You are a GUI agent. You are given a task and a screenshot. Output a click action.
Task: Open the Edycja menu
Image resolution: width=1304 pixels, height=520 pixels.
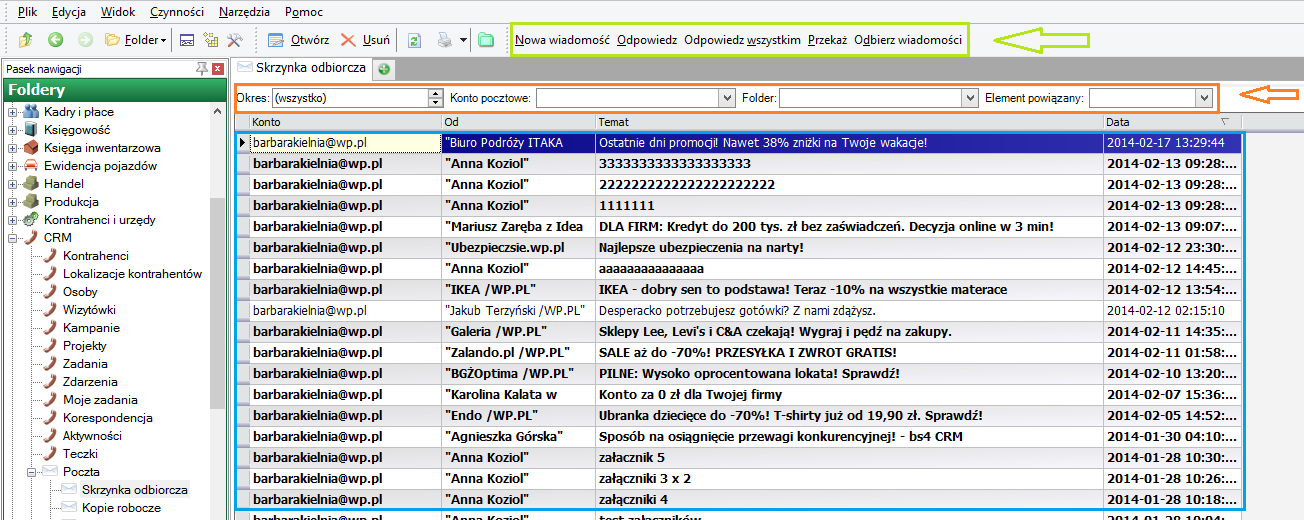coord(70,12)
